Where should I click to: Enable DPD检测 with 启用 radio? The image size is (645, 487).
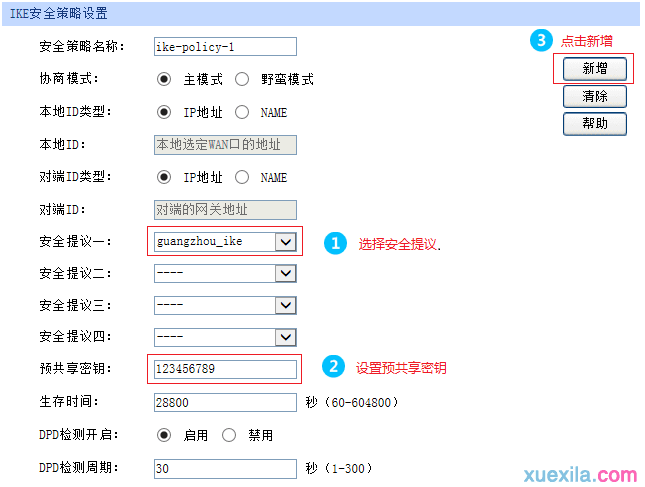pyautogui.click(x=164, y=435)
